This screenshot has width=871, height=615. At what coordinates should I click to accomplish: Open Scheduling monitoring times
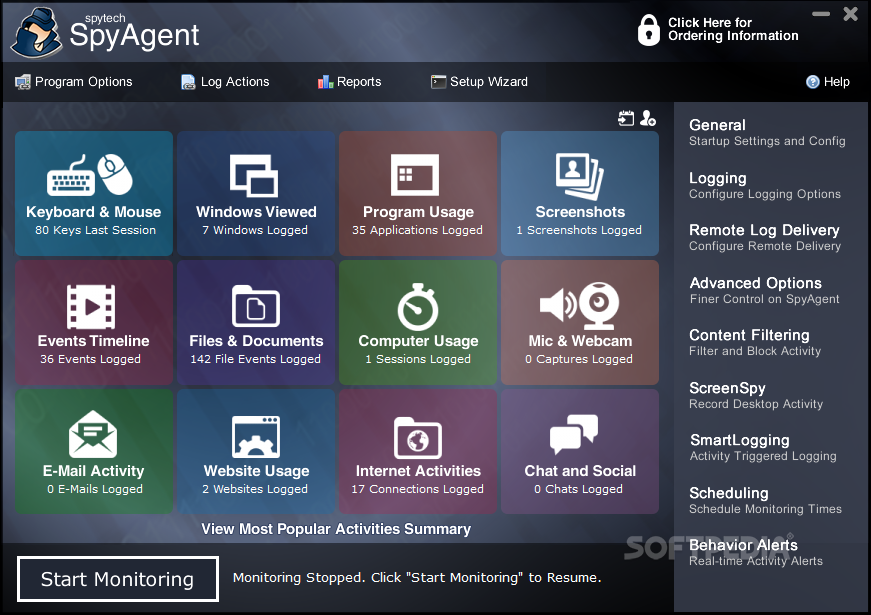click(x=765, y=500)
